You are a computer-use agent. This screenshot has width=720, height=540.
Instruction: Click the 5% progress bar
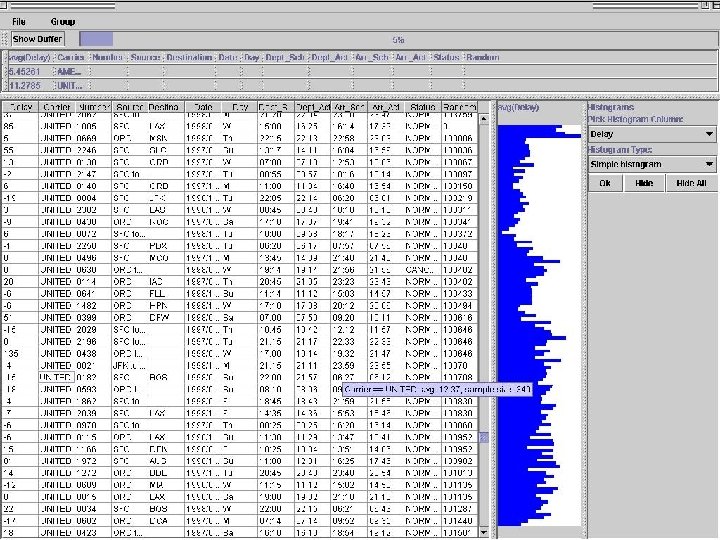tap(398, 39)
